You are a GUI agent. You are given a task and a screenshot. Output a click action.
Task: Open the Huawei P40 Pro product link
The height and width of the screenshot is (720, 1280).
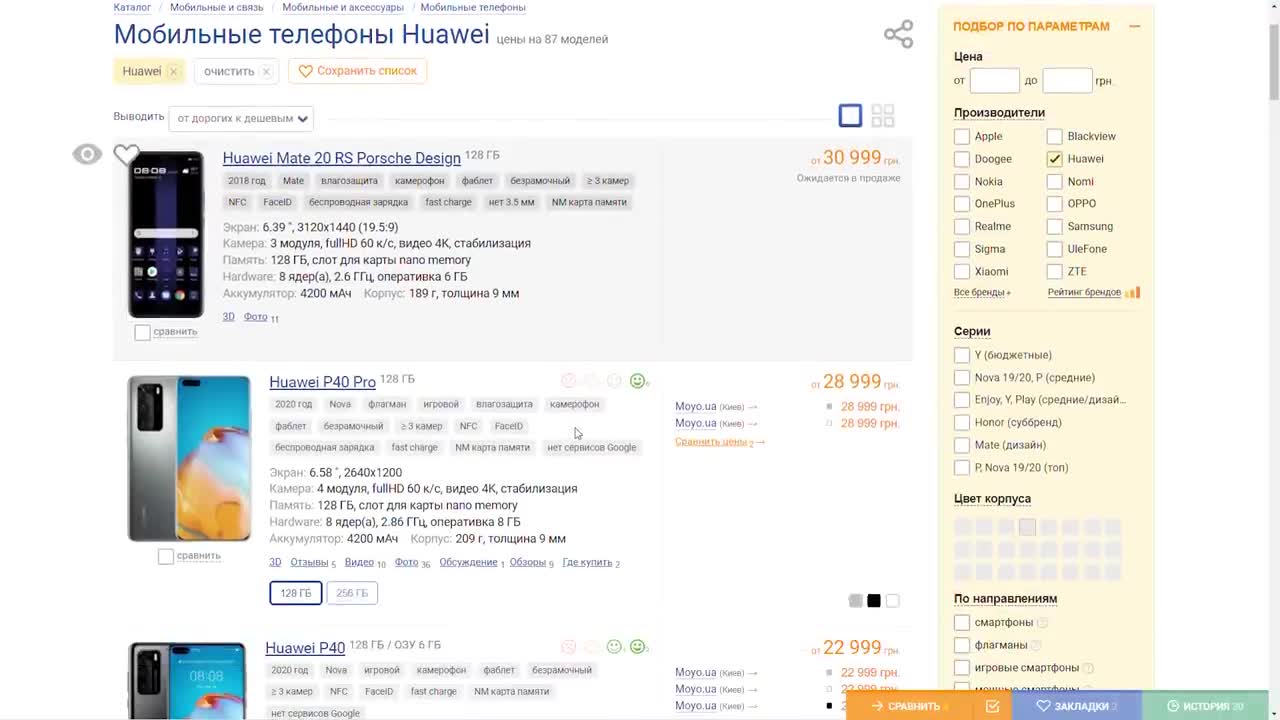[322, 382]
